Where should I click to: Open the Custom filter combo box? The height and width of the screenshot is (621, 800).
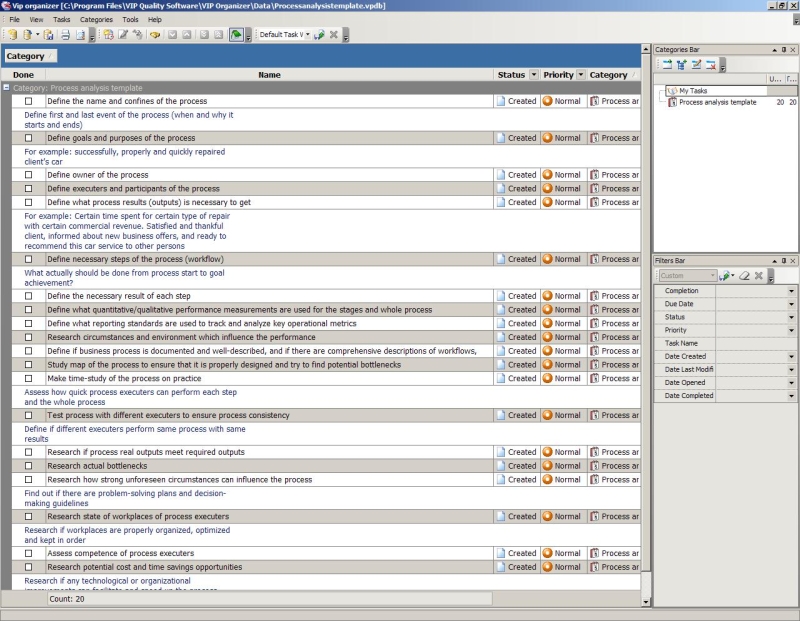pyautogui.click(x=687, y=276)
